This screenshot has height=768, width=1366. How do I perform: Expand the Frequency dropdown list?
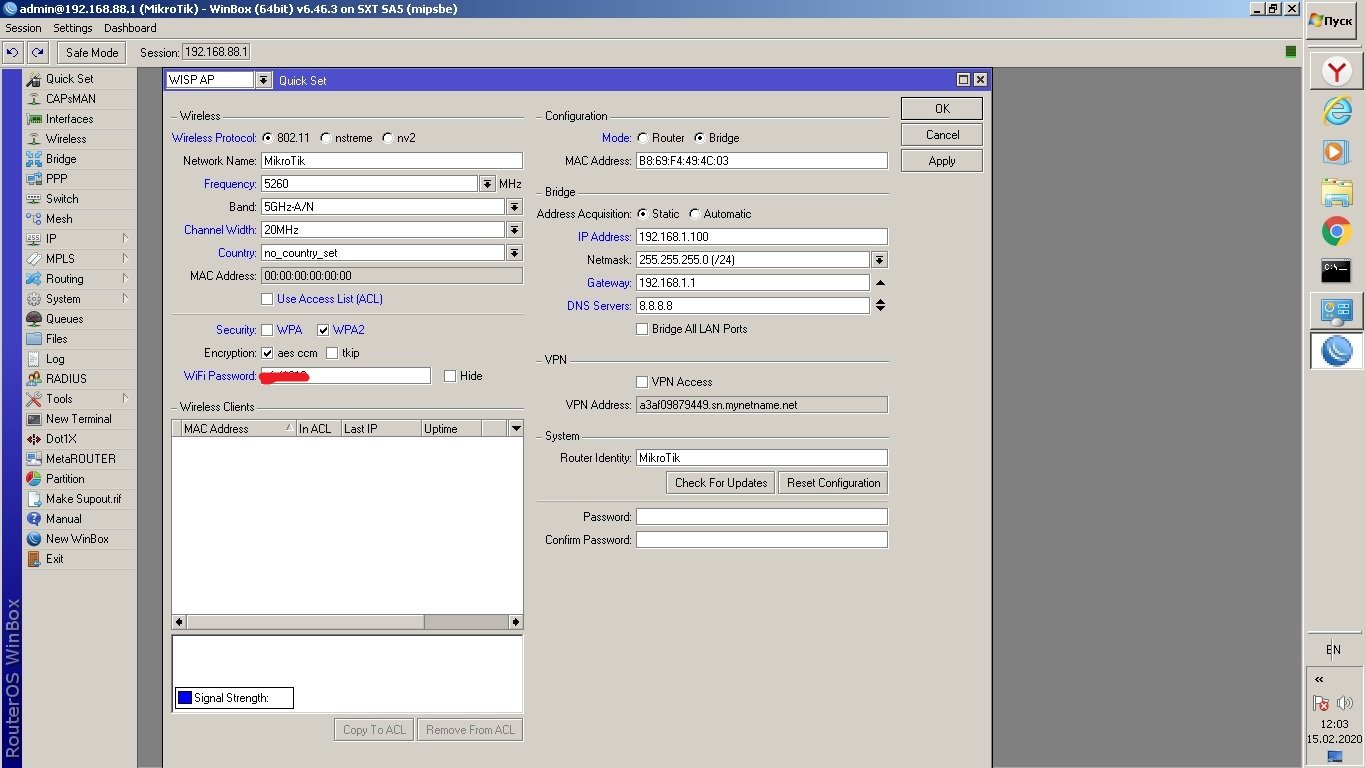[x=488, y=184]
